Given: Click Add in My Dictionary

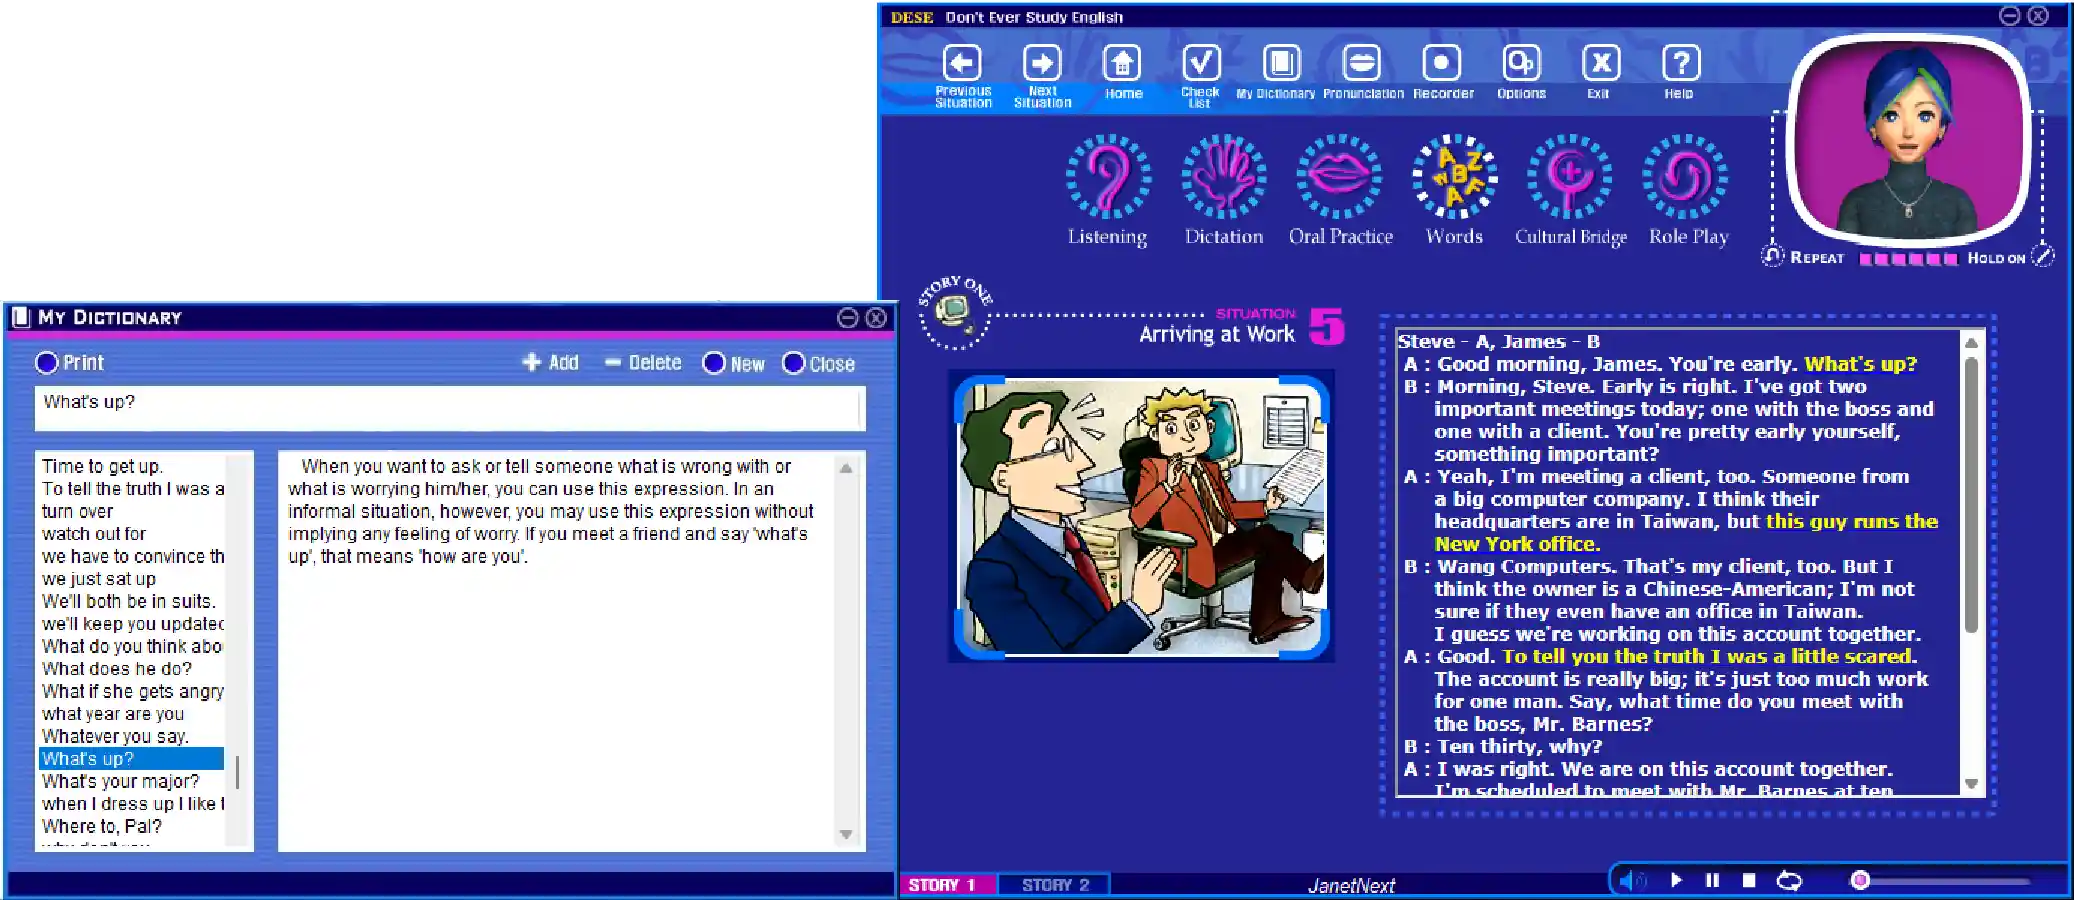Looking at the screenshot, I should coord(551,363).
